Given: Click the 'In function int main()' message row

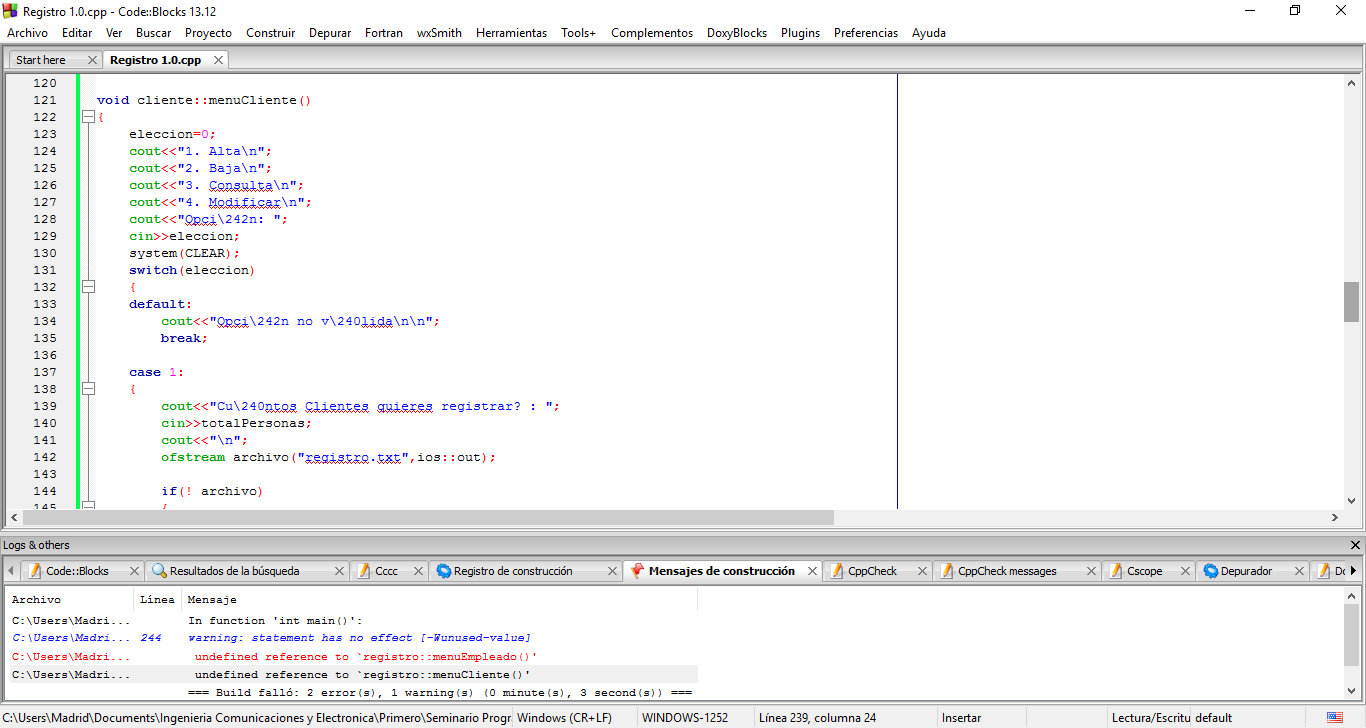Looking at the screenshot, I should tap(352, 620).
